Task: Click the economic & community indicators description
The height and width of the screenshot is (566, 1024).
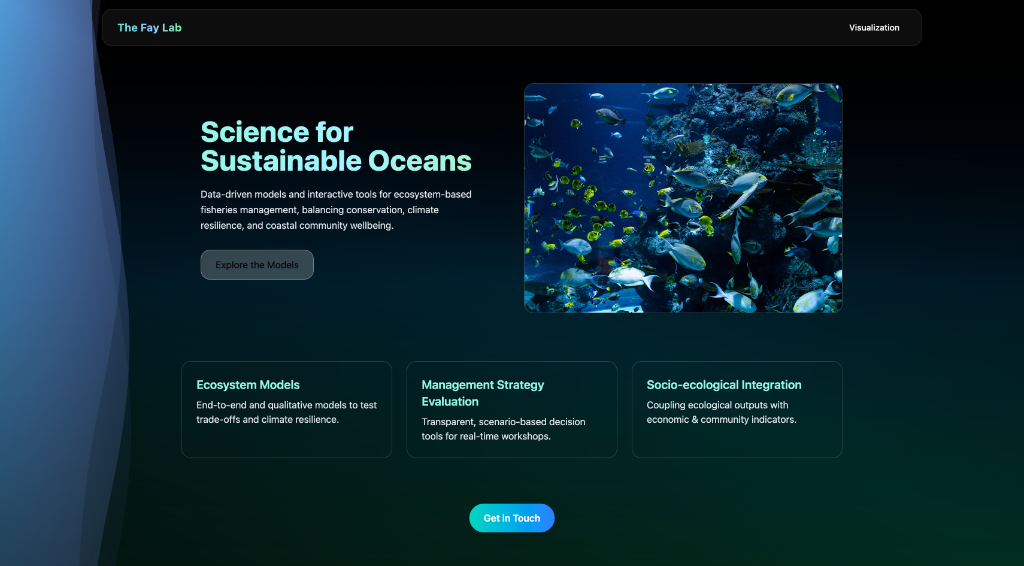Action: tap(721, 412)
